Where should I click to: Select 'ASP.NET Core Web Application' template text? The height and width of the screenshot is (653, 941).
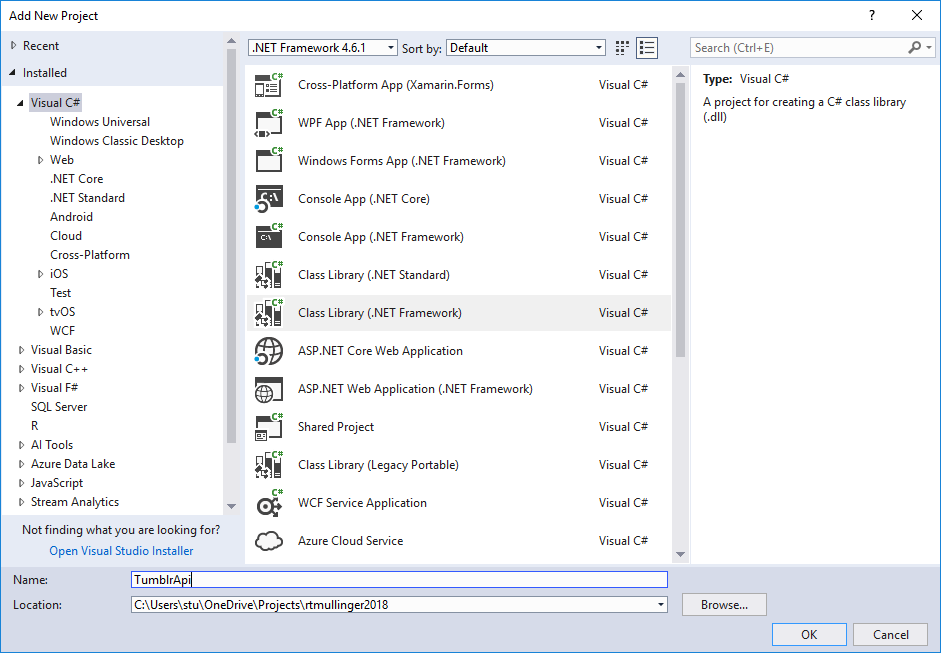[x=380, y=351]
